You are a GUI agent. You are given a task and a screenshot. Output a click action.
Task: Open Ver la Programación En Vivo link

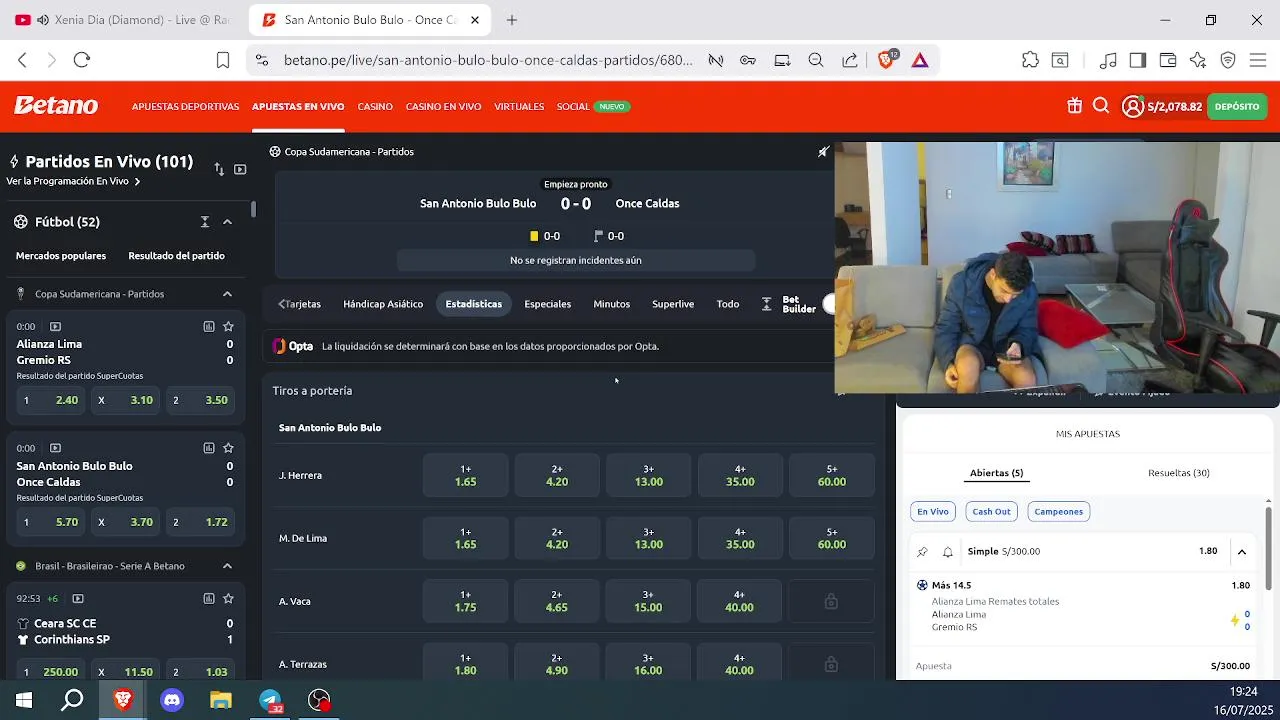(x=73, y=181)
